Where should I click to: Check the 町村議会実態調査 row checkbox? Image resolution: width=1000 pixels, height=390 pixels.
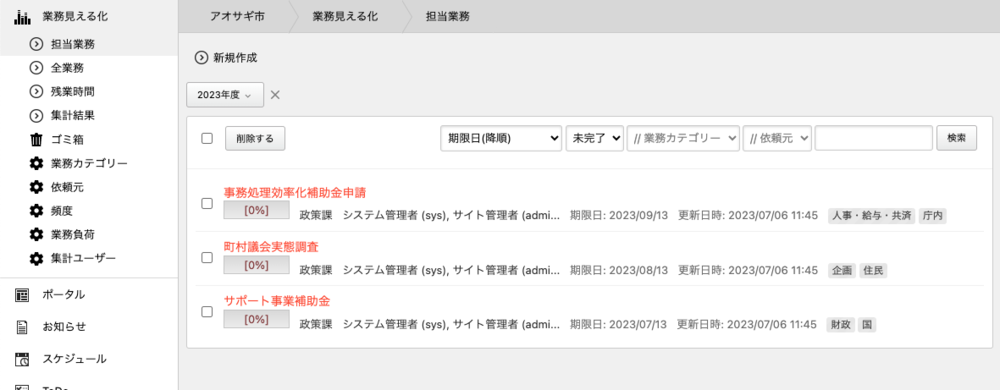pos(207,257)
